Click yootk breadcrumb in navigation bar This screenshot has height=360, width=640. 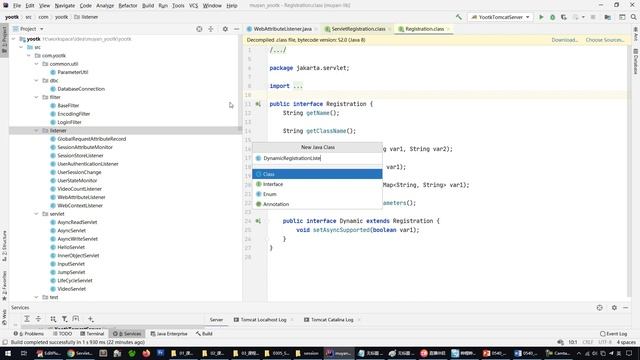12,17
